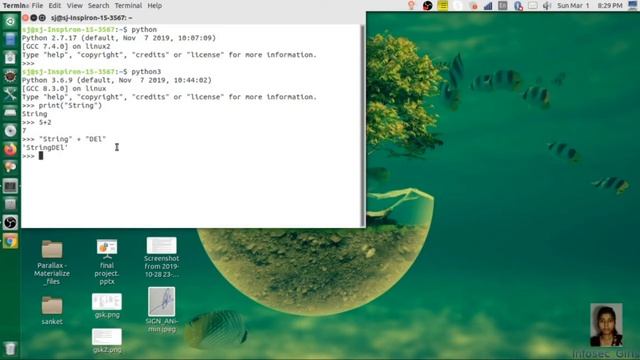Click the OBS Studio tray indicator
This screenshot has height=360, width=640.
[427, 5]
